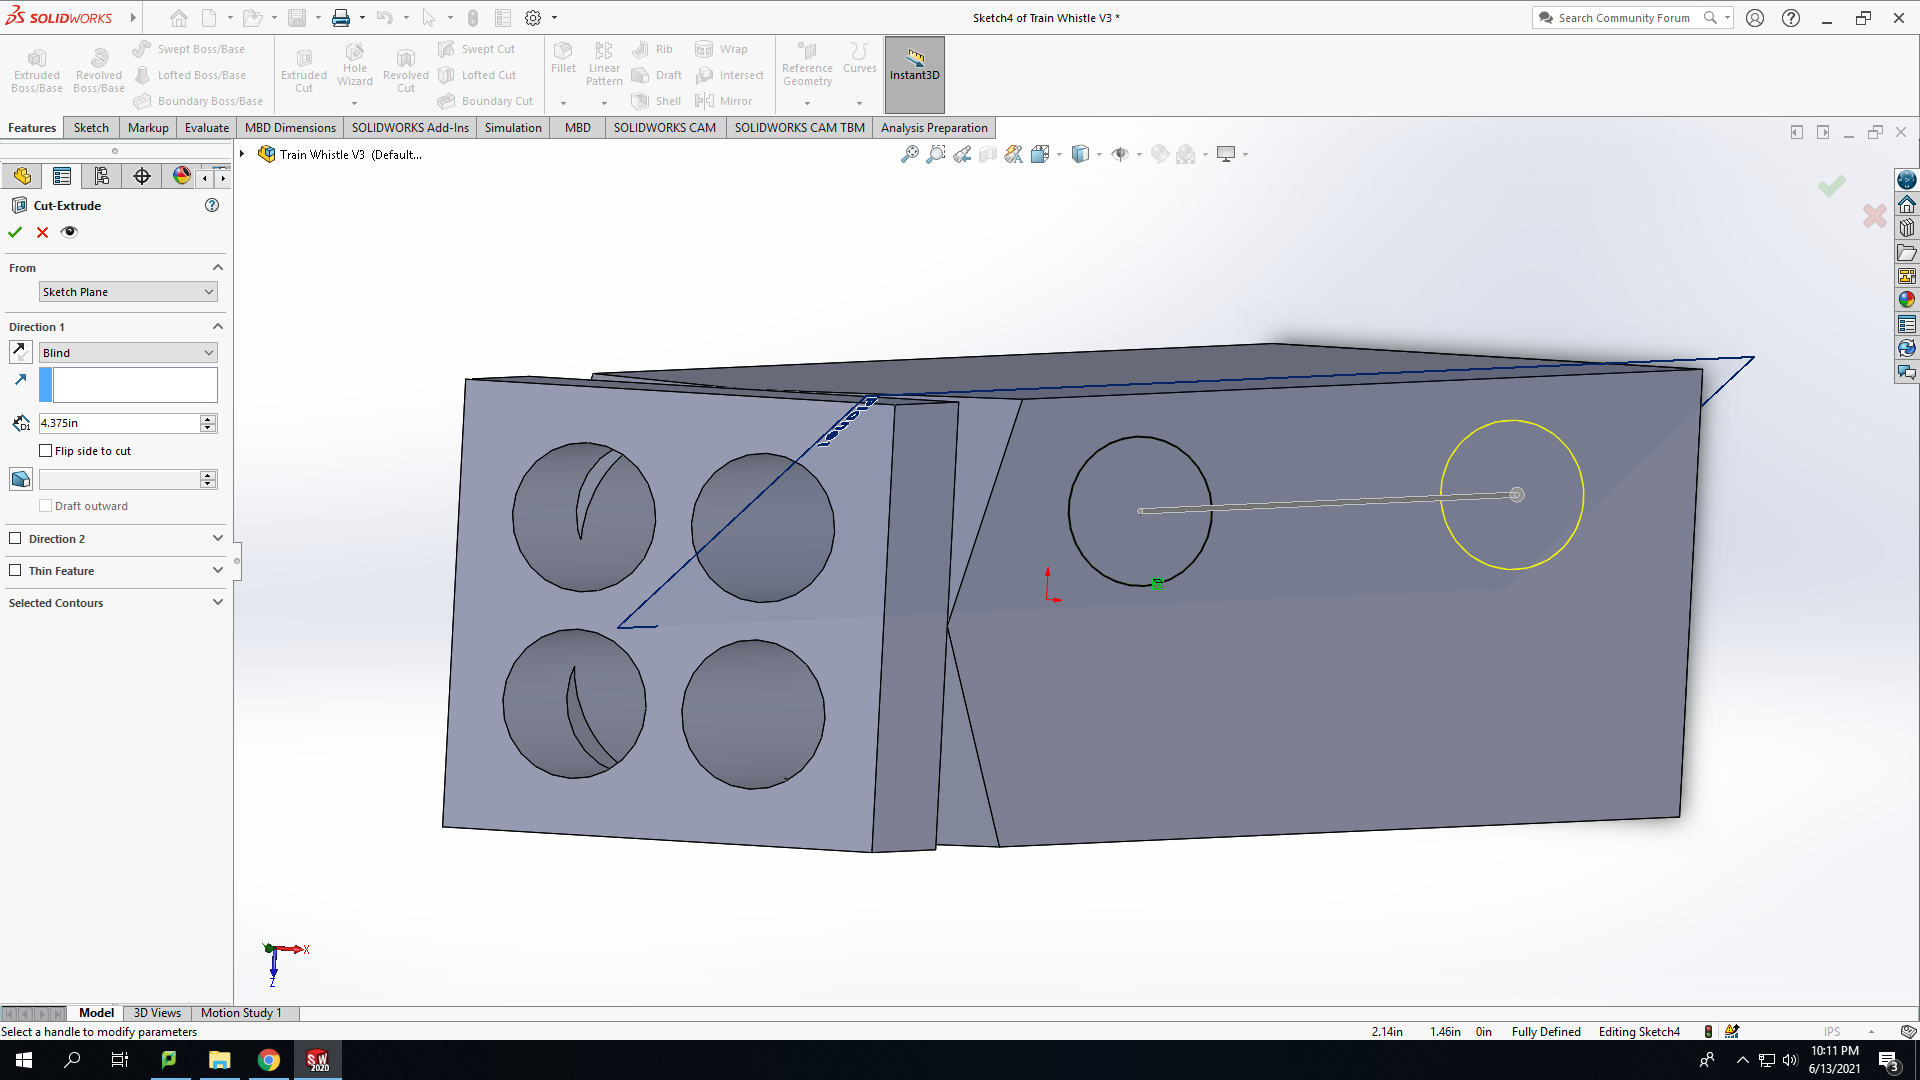This screenshot has height=1080, width=1920.
Task: Open the Blind end condition dropdown
Action: coord(128,353)
